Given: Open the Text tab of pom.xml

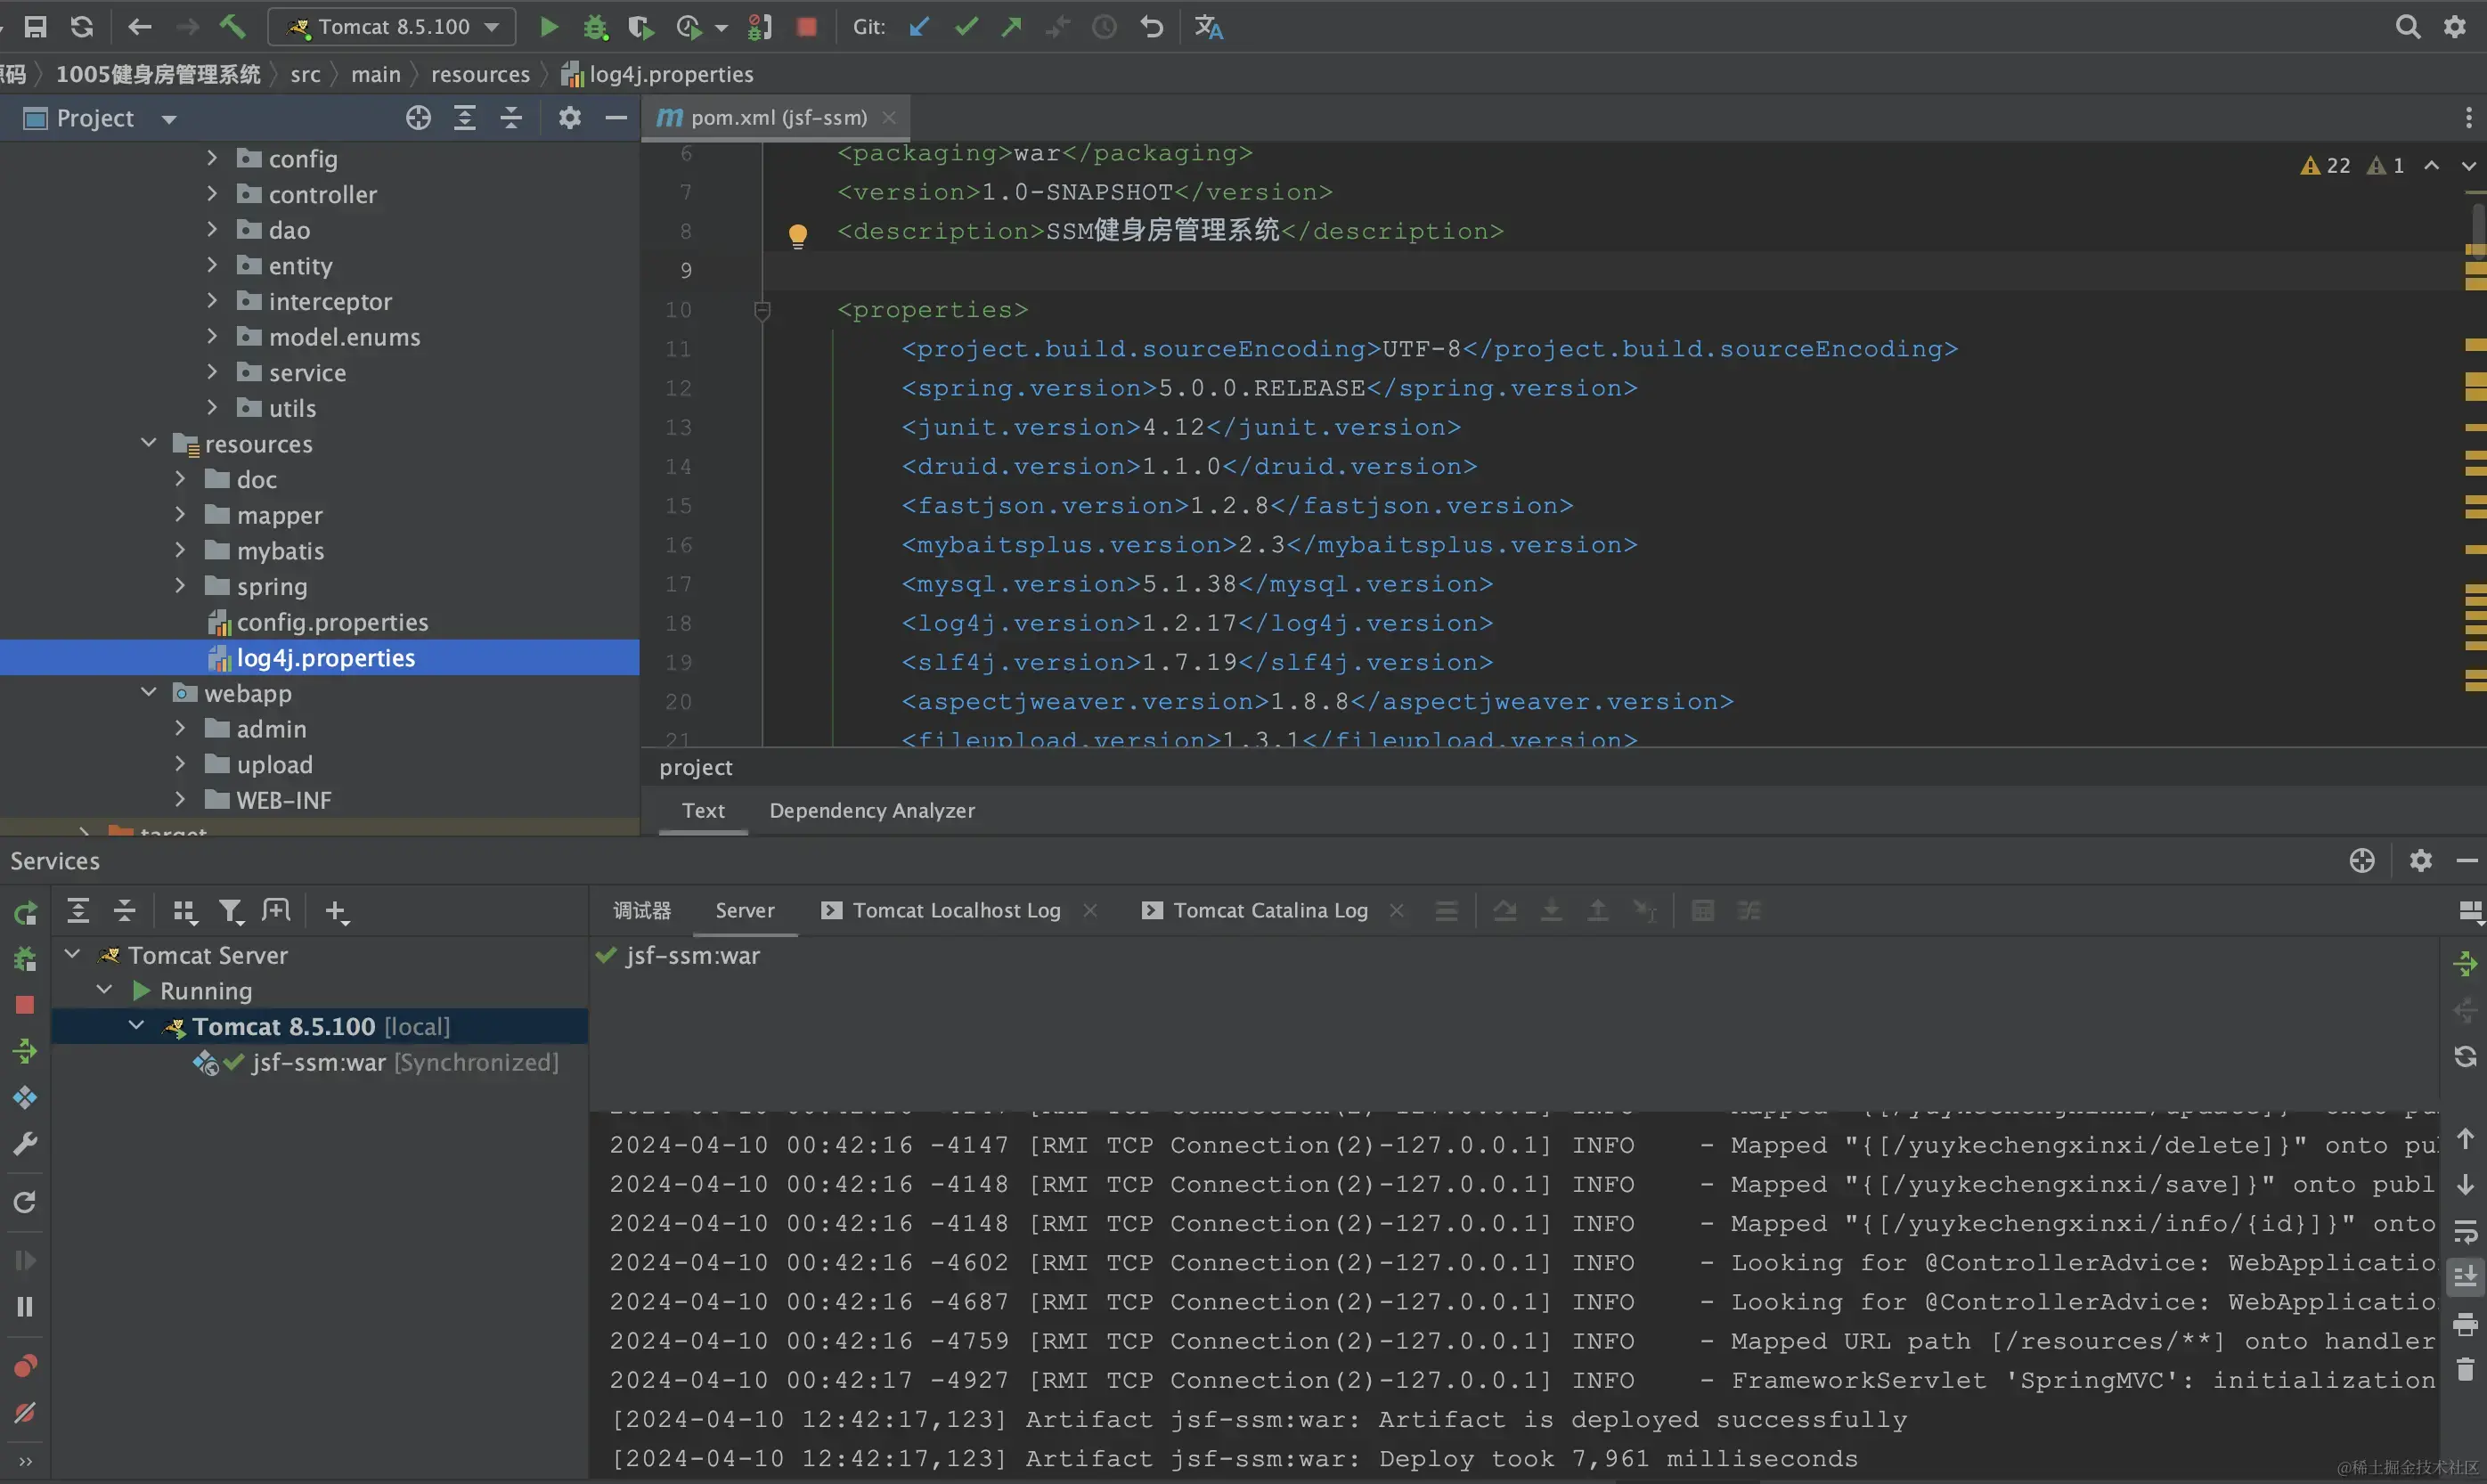Looking at the screenshot, I should coord(703,810).
